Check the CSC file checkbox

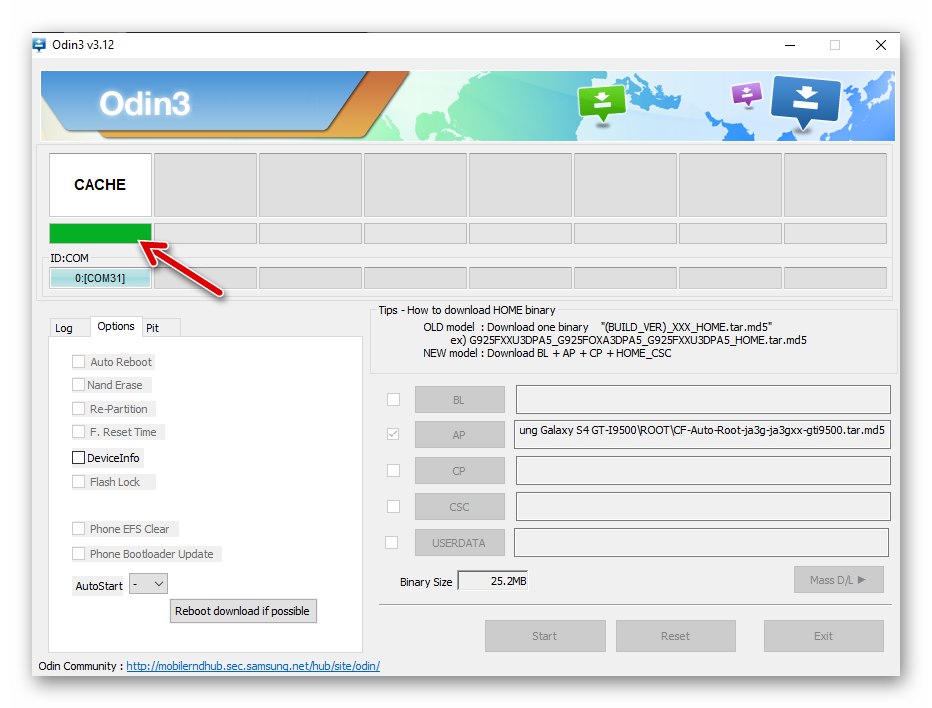click(x=393, y=506)
